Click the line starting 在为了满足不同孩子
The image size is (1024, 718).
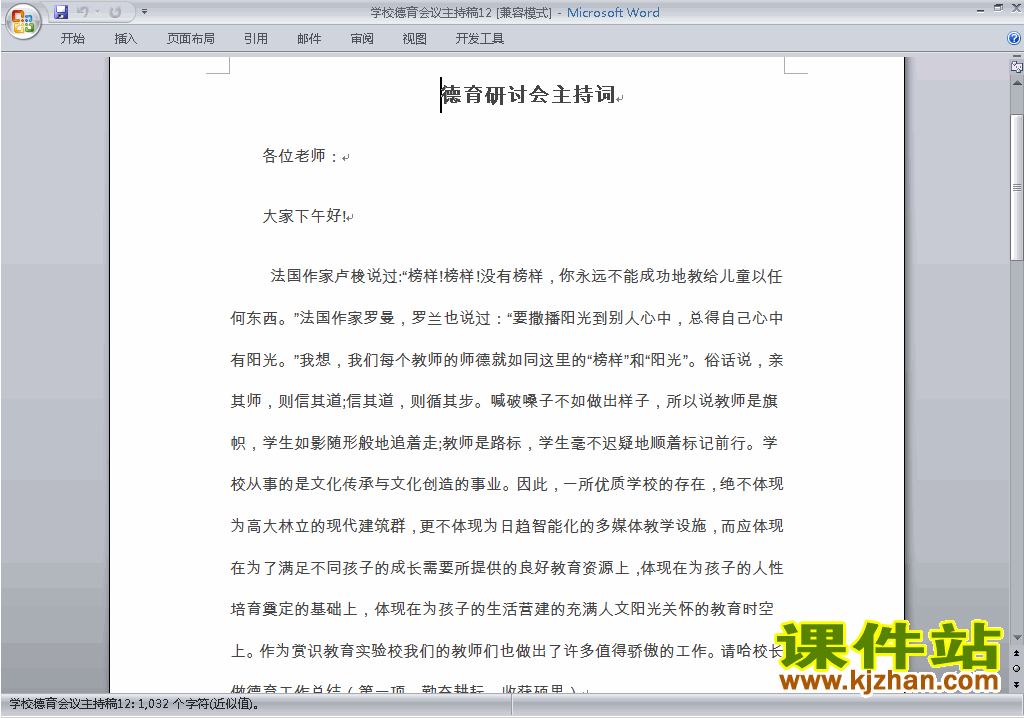click(507, 568)
